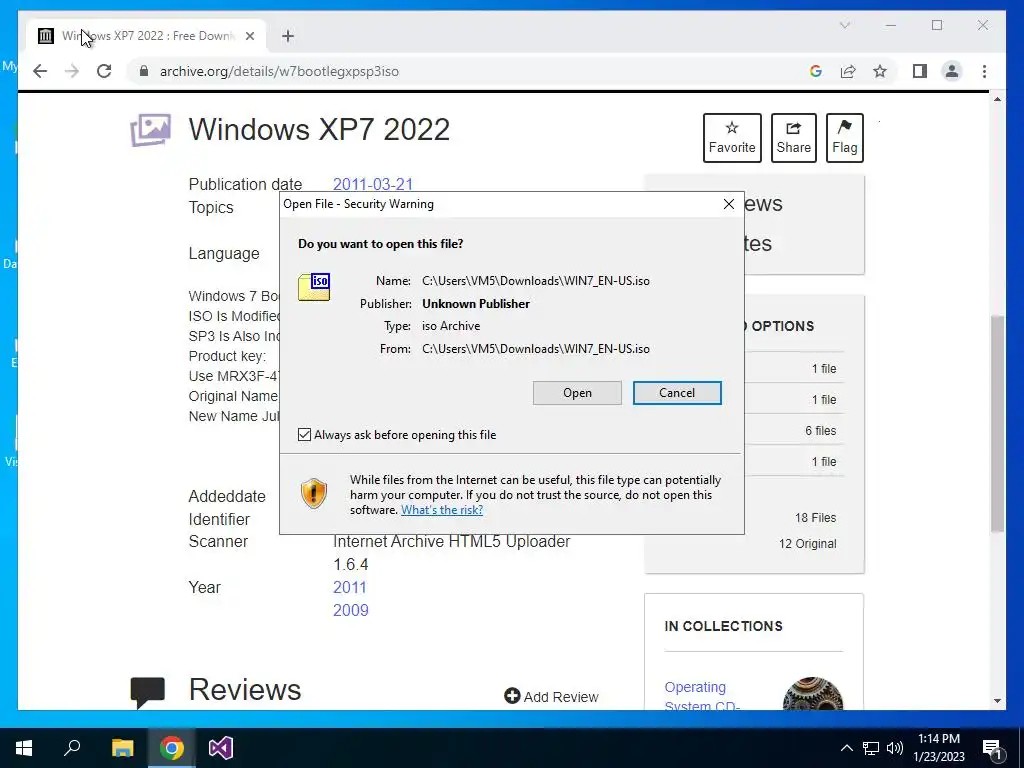Open the 2011-03-21 publication date link
The height and width of the screenshot is (768, 1024).
coord(373,184)
